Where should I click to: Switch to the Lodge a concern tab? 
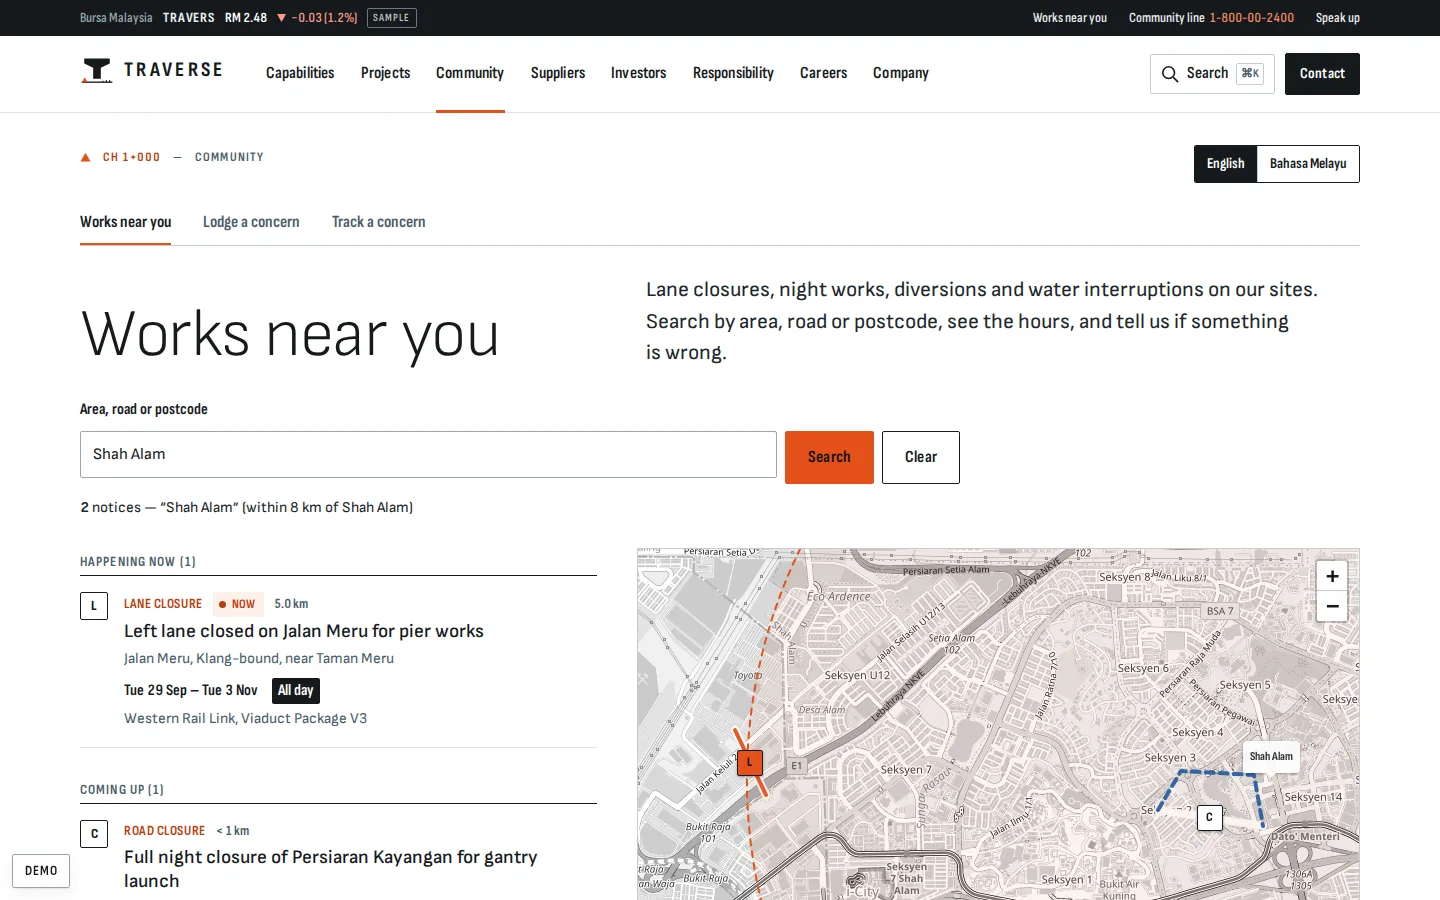pos(251,222)
